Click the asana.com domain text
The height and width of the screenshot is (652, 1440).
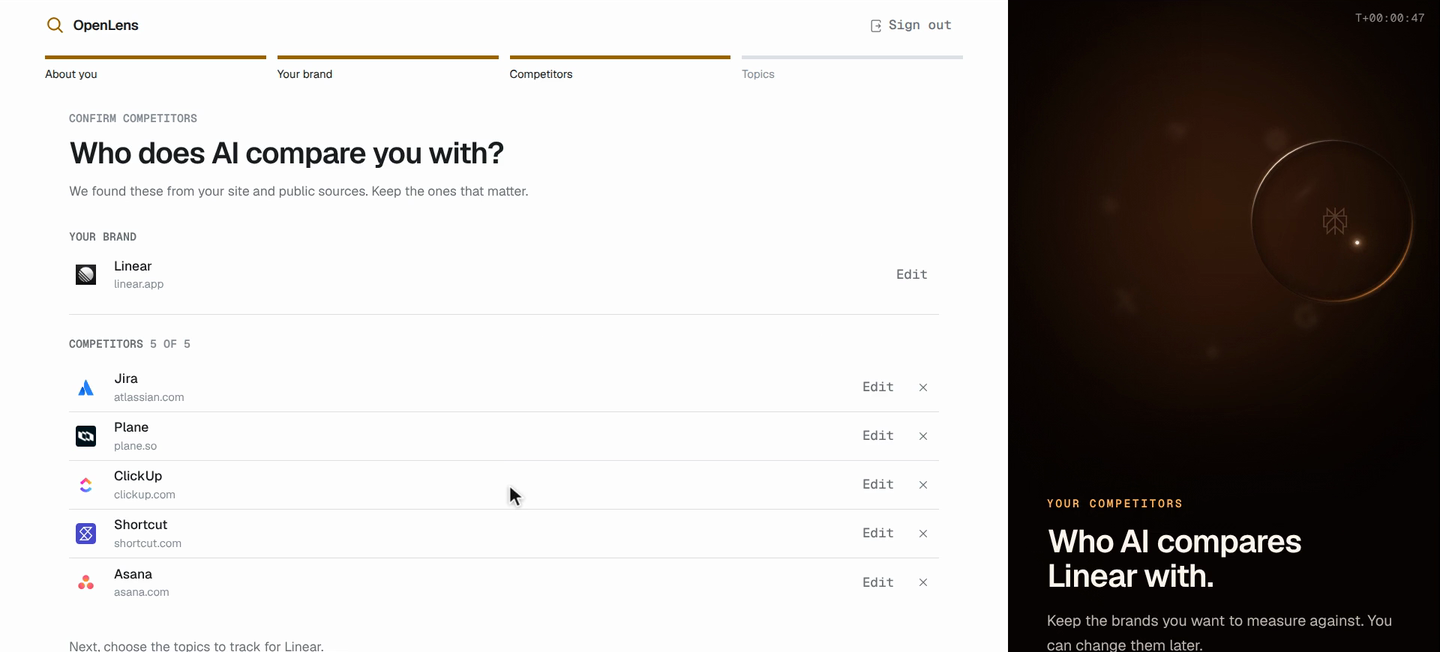coord(142,592)
